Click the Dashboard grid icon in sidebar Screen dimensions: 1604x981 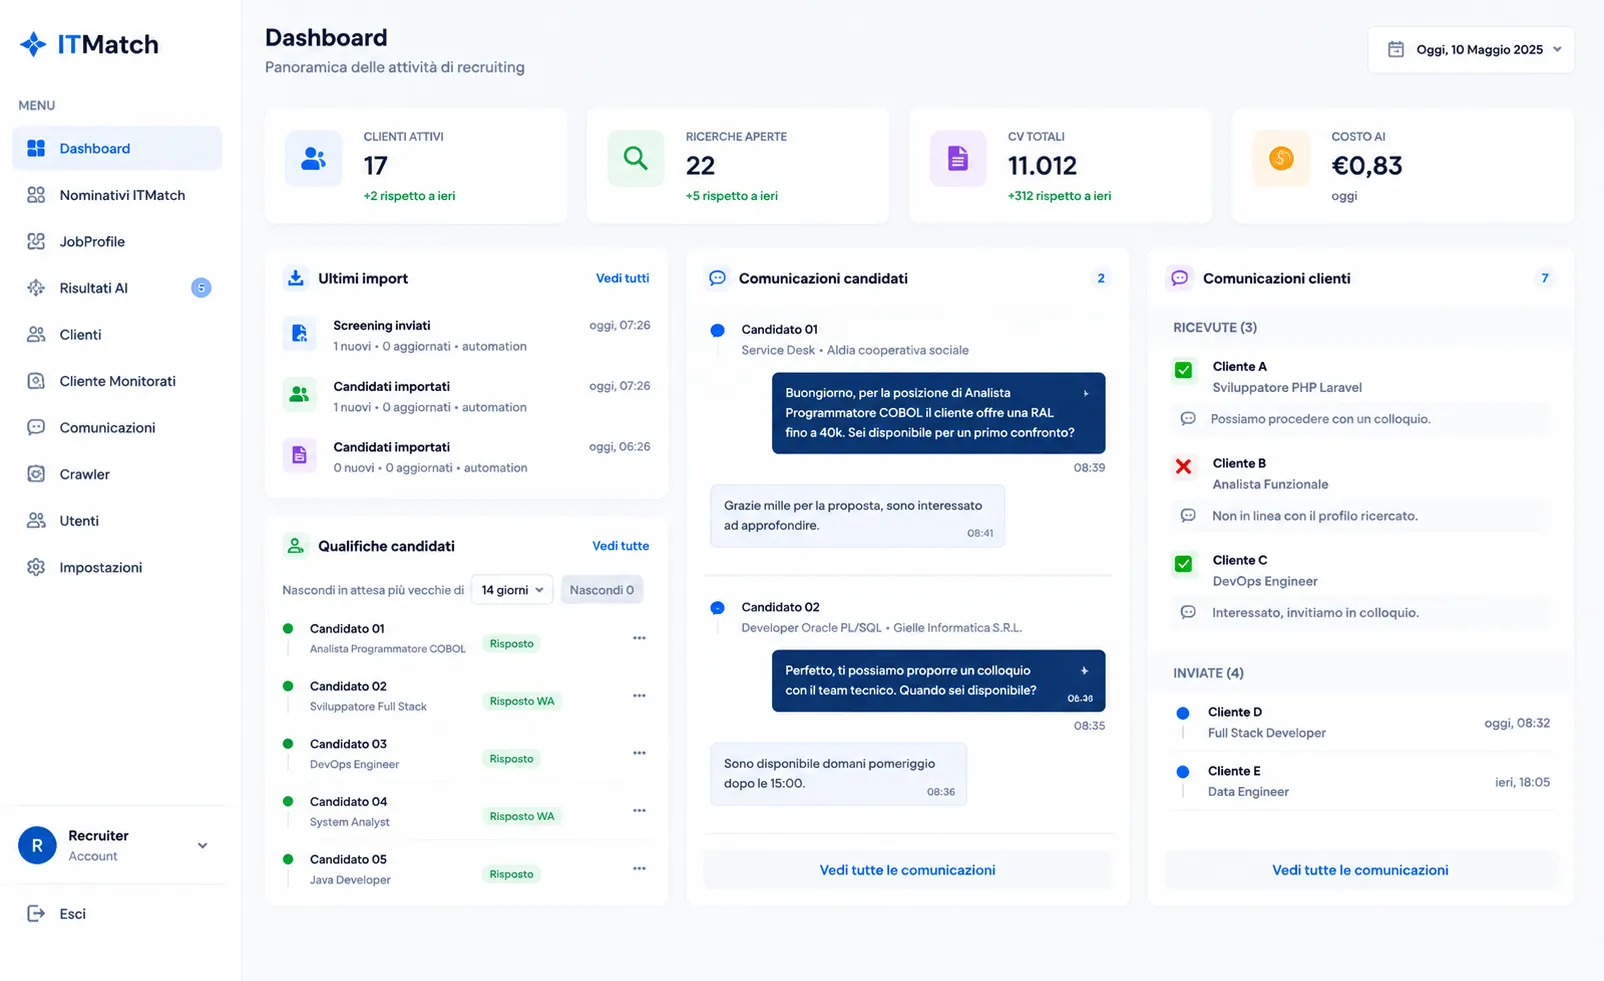pos(36,148)
